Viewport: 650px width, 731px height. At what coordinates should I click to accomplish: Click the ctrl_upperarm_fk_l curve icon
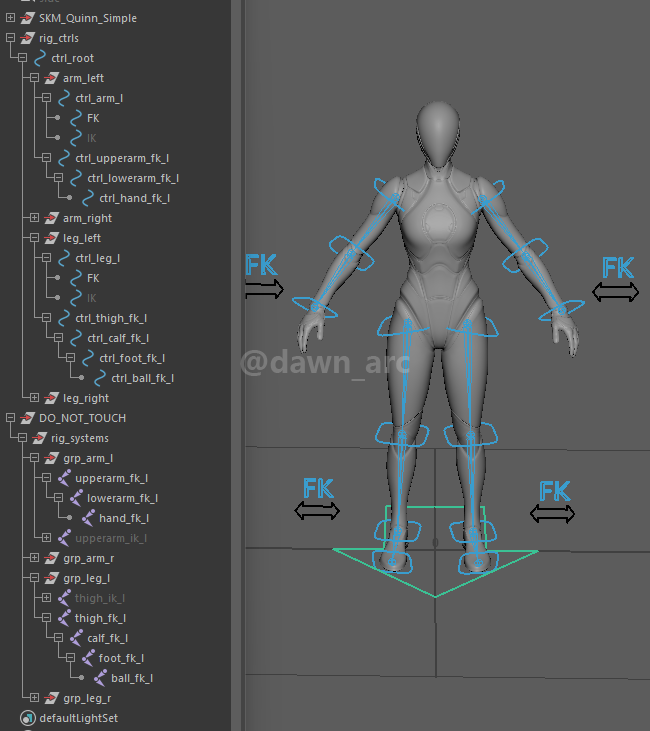[x=64, y=159]
